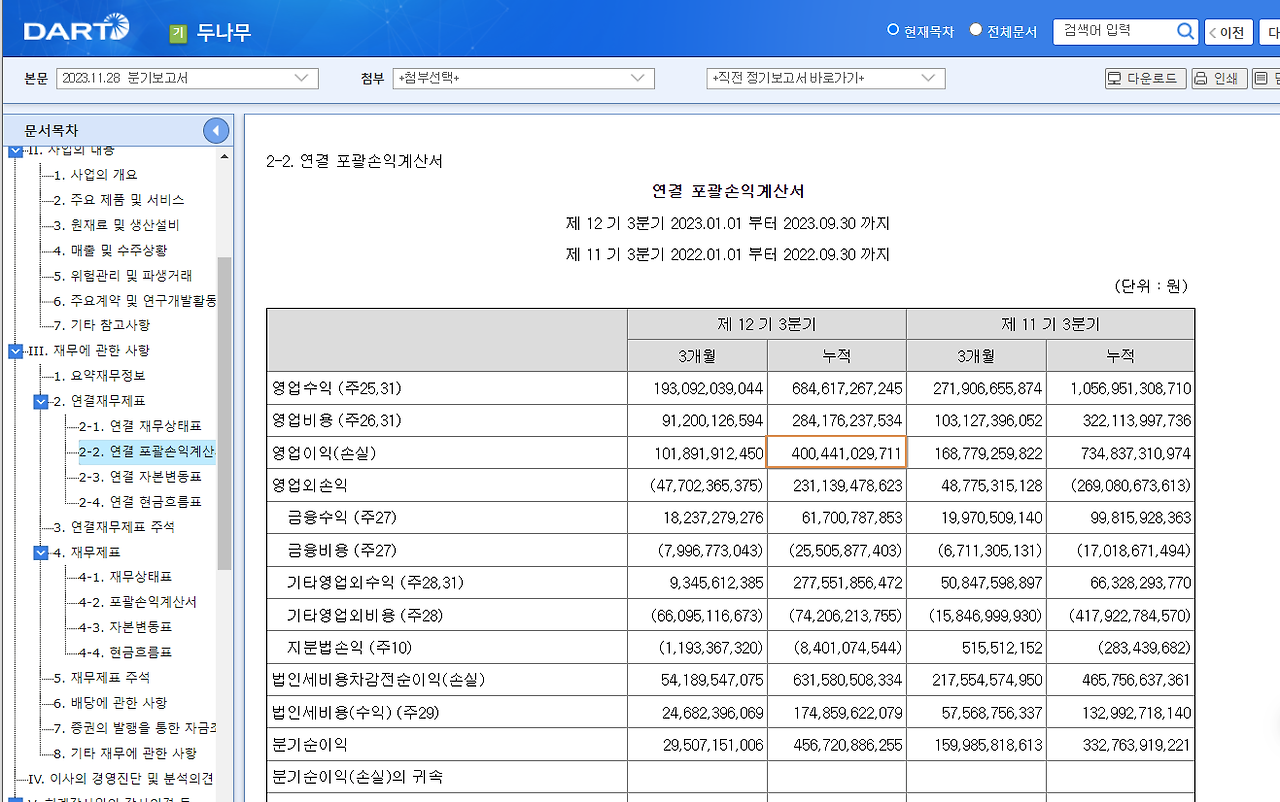Open 7. 증권의 발행을 통한 자금조달
The height and width of the screenshot is (802, 1280).
pyautogui.click(x=135, y=728)
